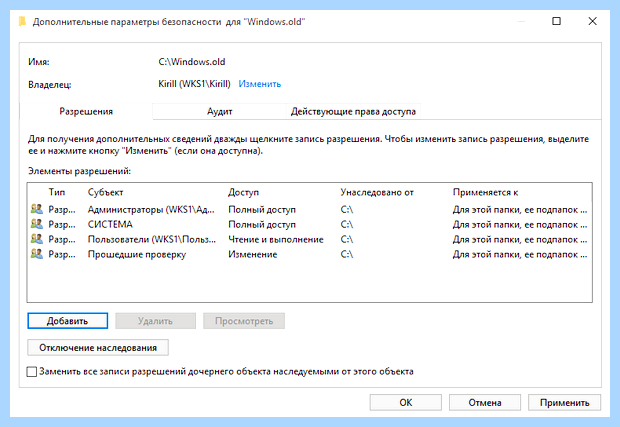620x427 pixels.
Task: Click 'Полный доступ' in the СИСТЕМА row
Action: point(262,225)
